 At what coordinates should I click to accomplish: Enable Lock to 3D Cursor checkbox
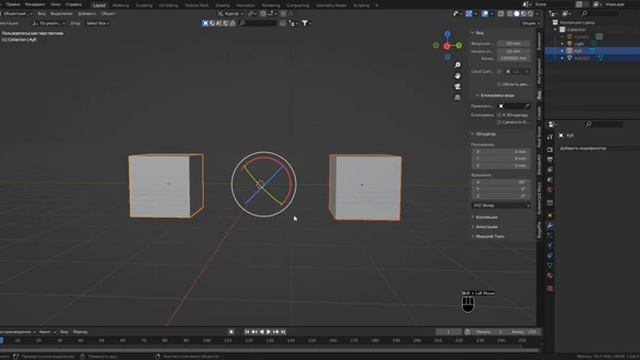pos(499,115)
